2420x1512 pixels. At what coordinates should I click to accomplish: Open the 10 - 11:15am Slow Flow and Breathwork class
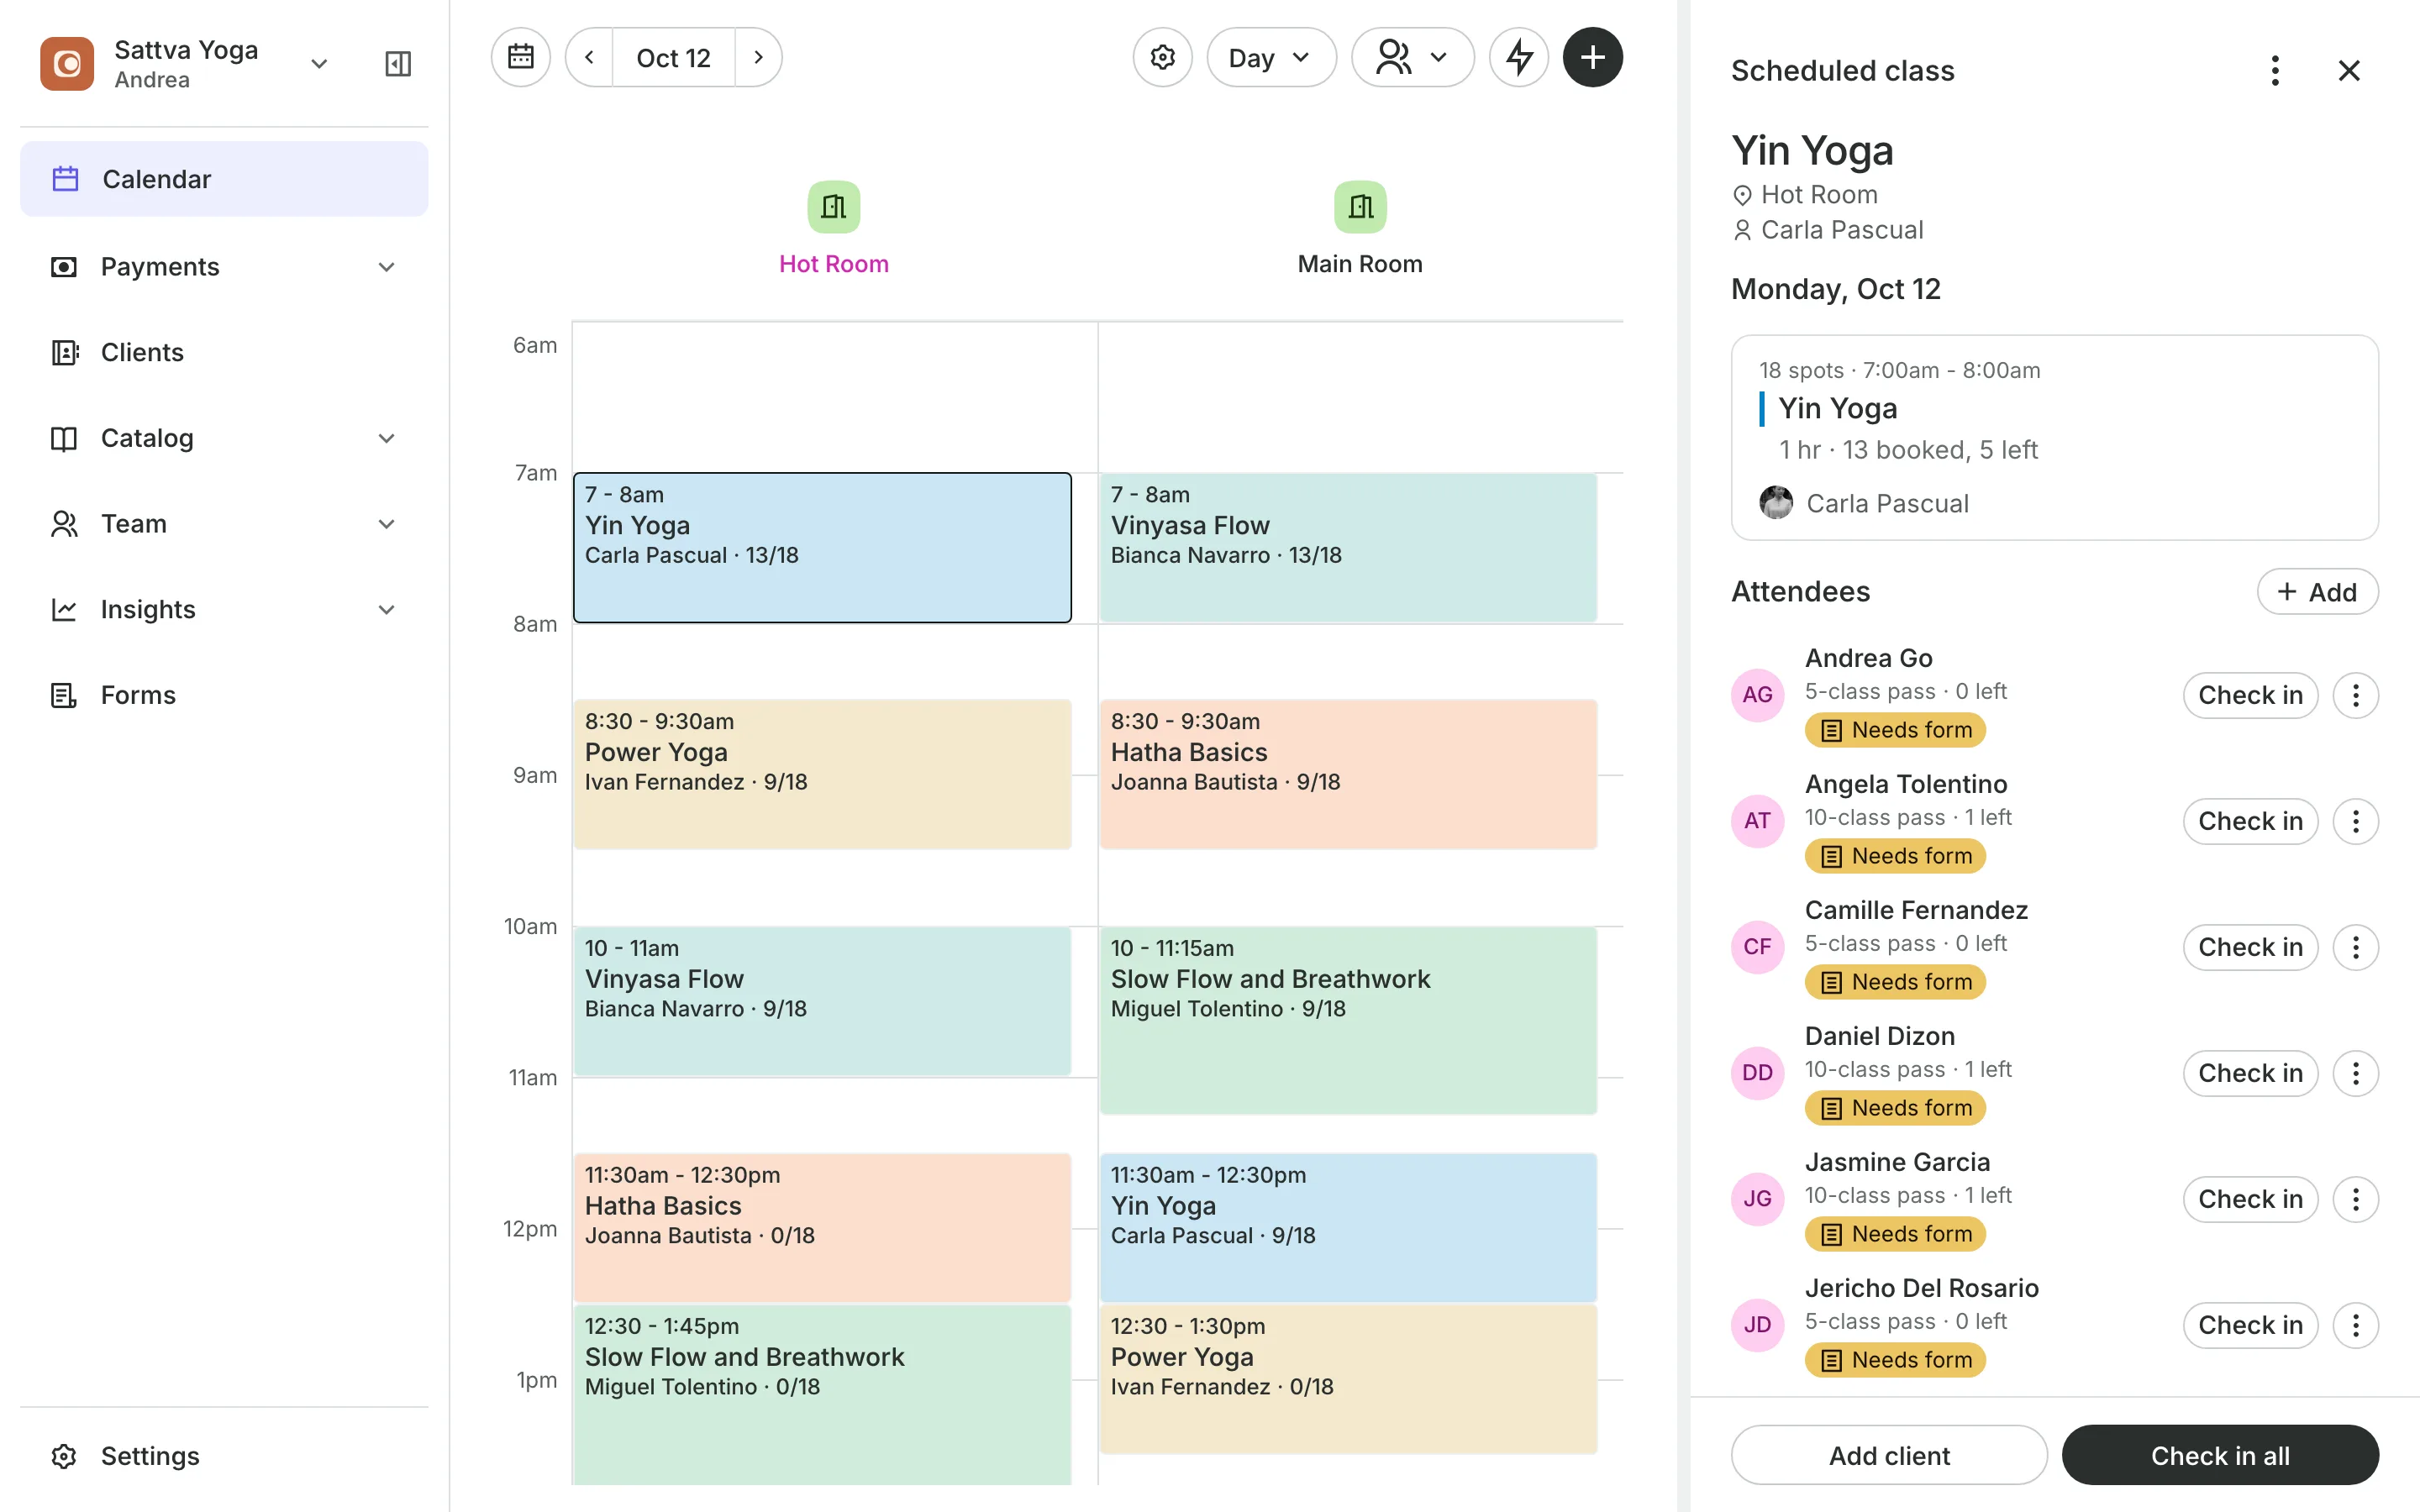(x=1348, y=1020)
